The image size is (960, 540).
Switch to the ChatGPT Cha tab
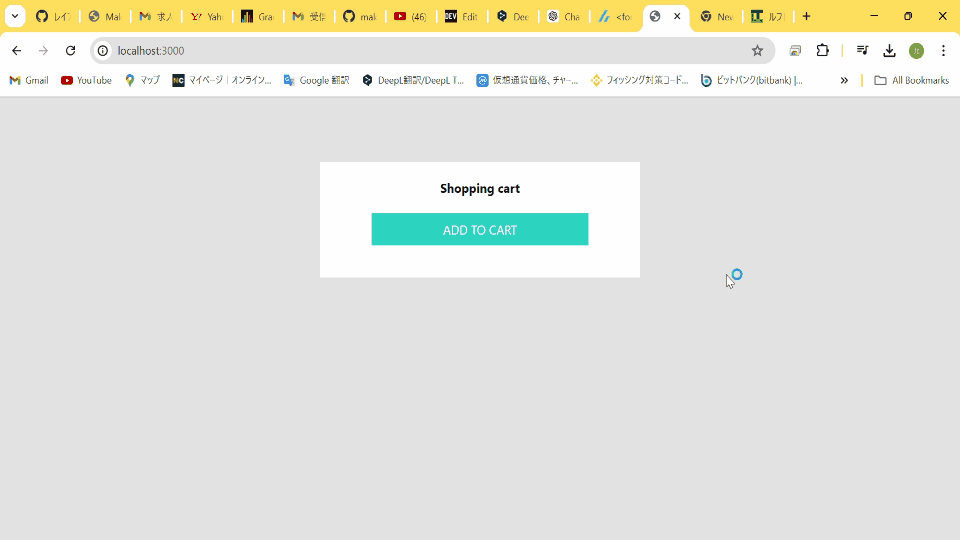coord(563,17)
